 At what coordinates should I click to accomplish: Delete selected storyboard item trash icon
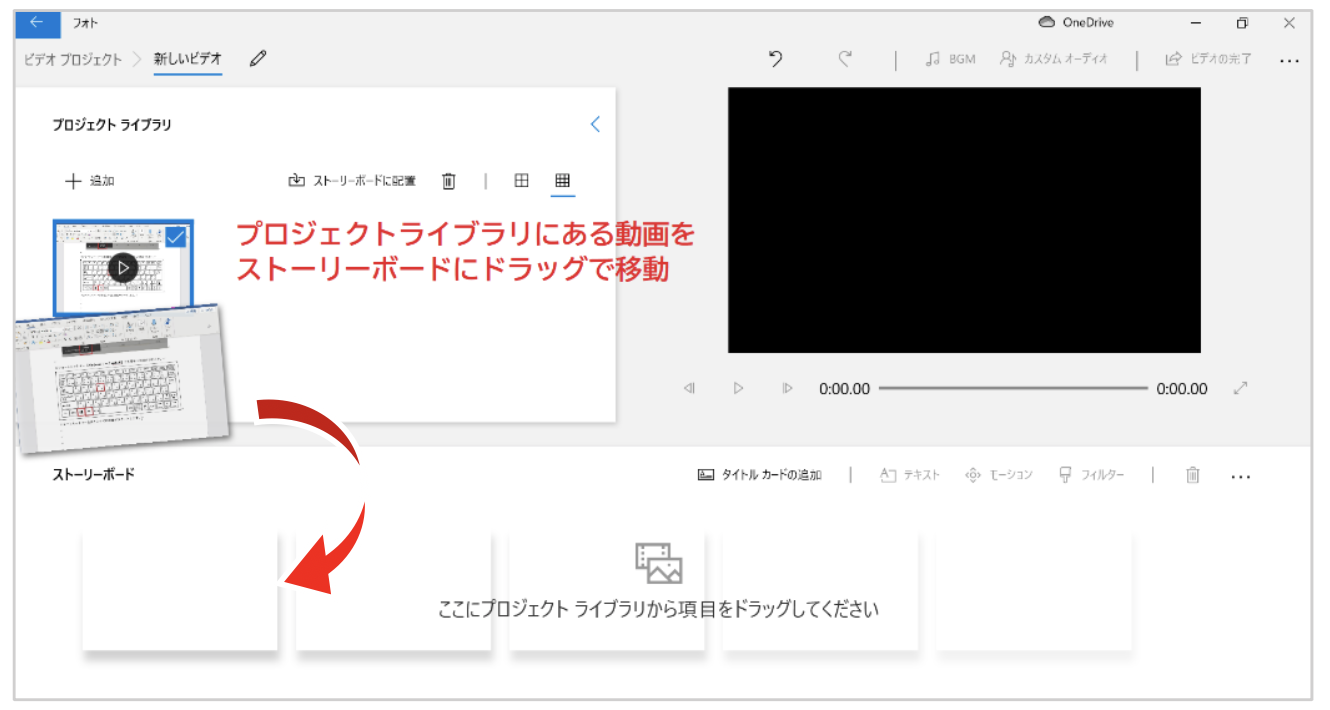point(1193,475)
